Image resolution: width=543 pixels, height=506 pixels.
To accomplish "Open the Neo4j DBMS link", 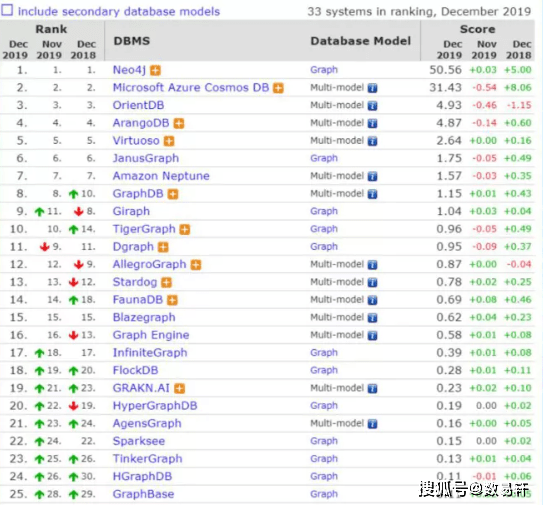I will point(129,70).
